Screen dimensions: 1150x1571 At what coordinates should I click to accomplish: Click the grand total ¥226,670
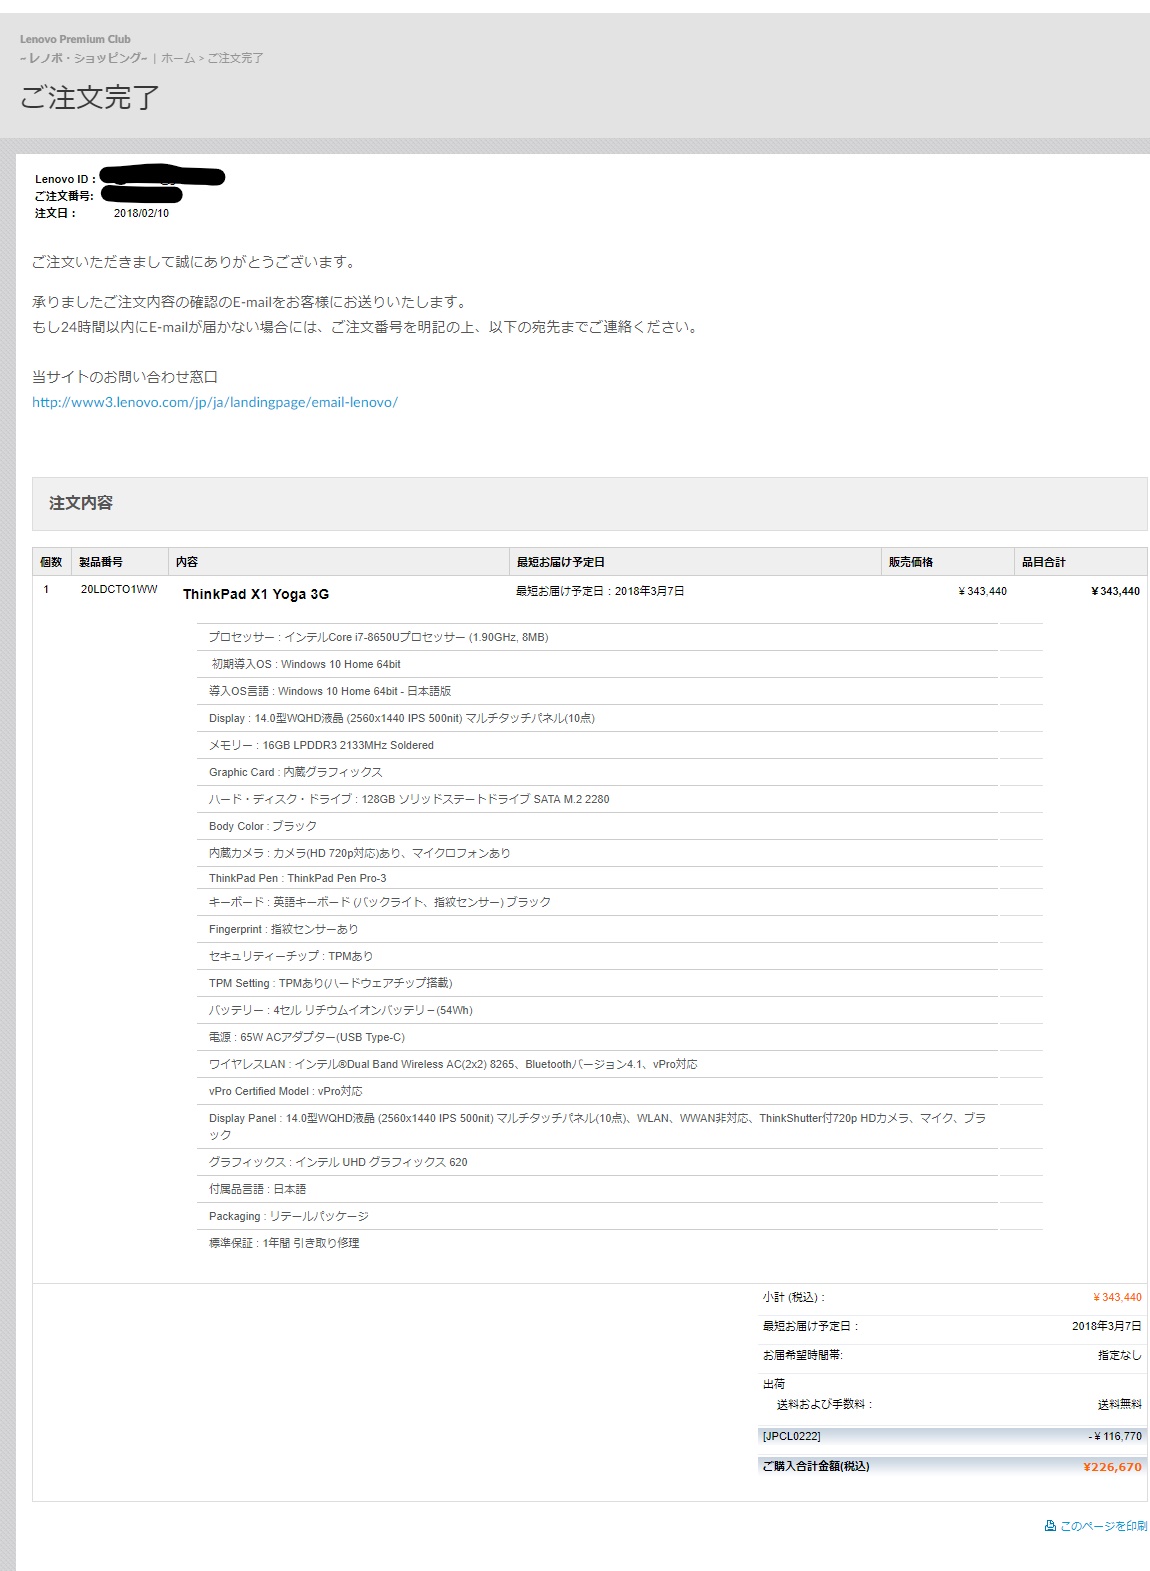(1112, 1467)
